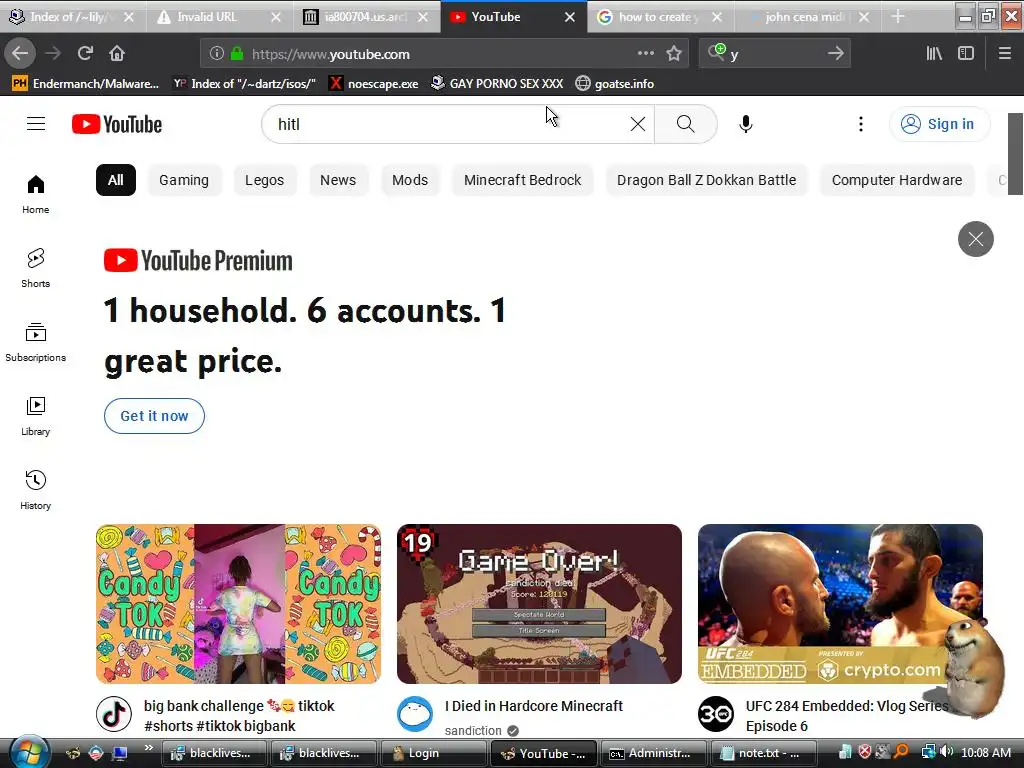
Task: Select the Mods filter chip
Action: click(x=410, y=180)
